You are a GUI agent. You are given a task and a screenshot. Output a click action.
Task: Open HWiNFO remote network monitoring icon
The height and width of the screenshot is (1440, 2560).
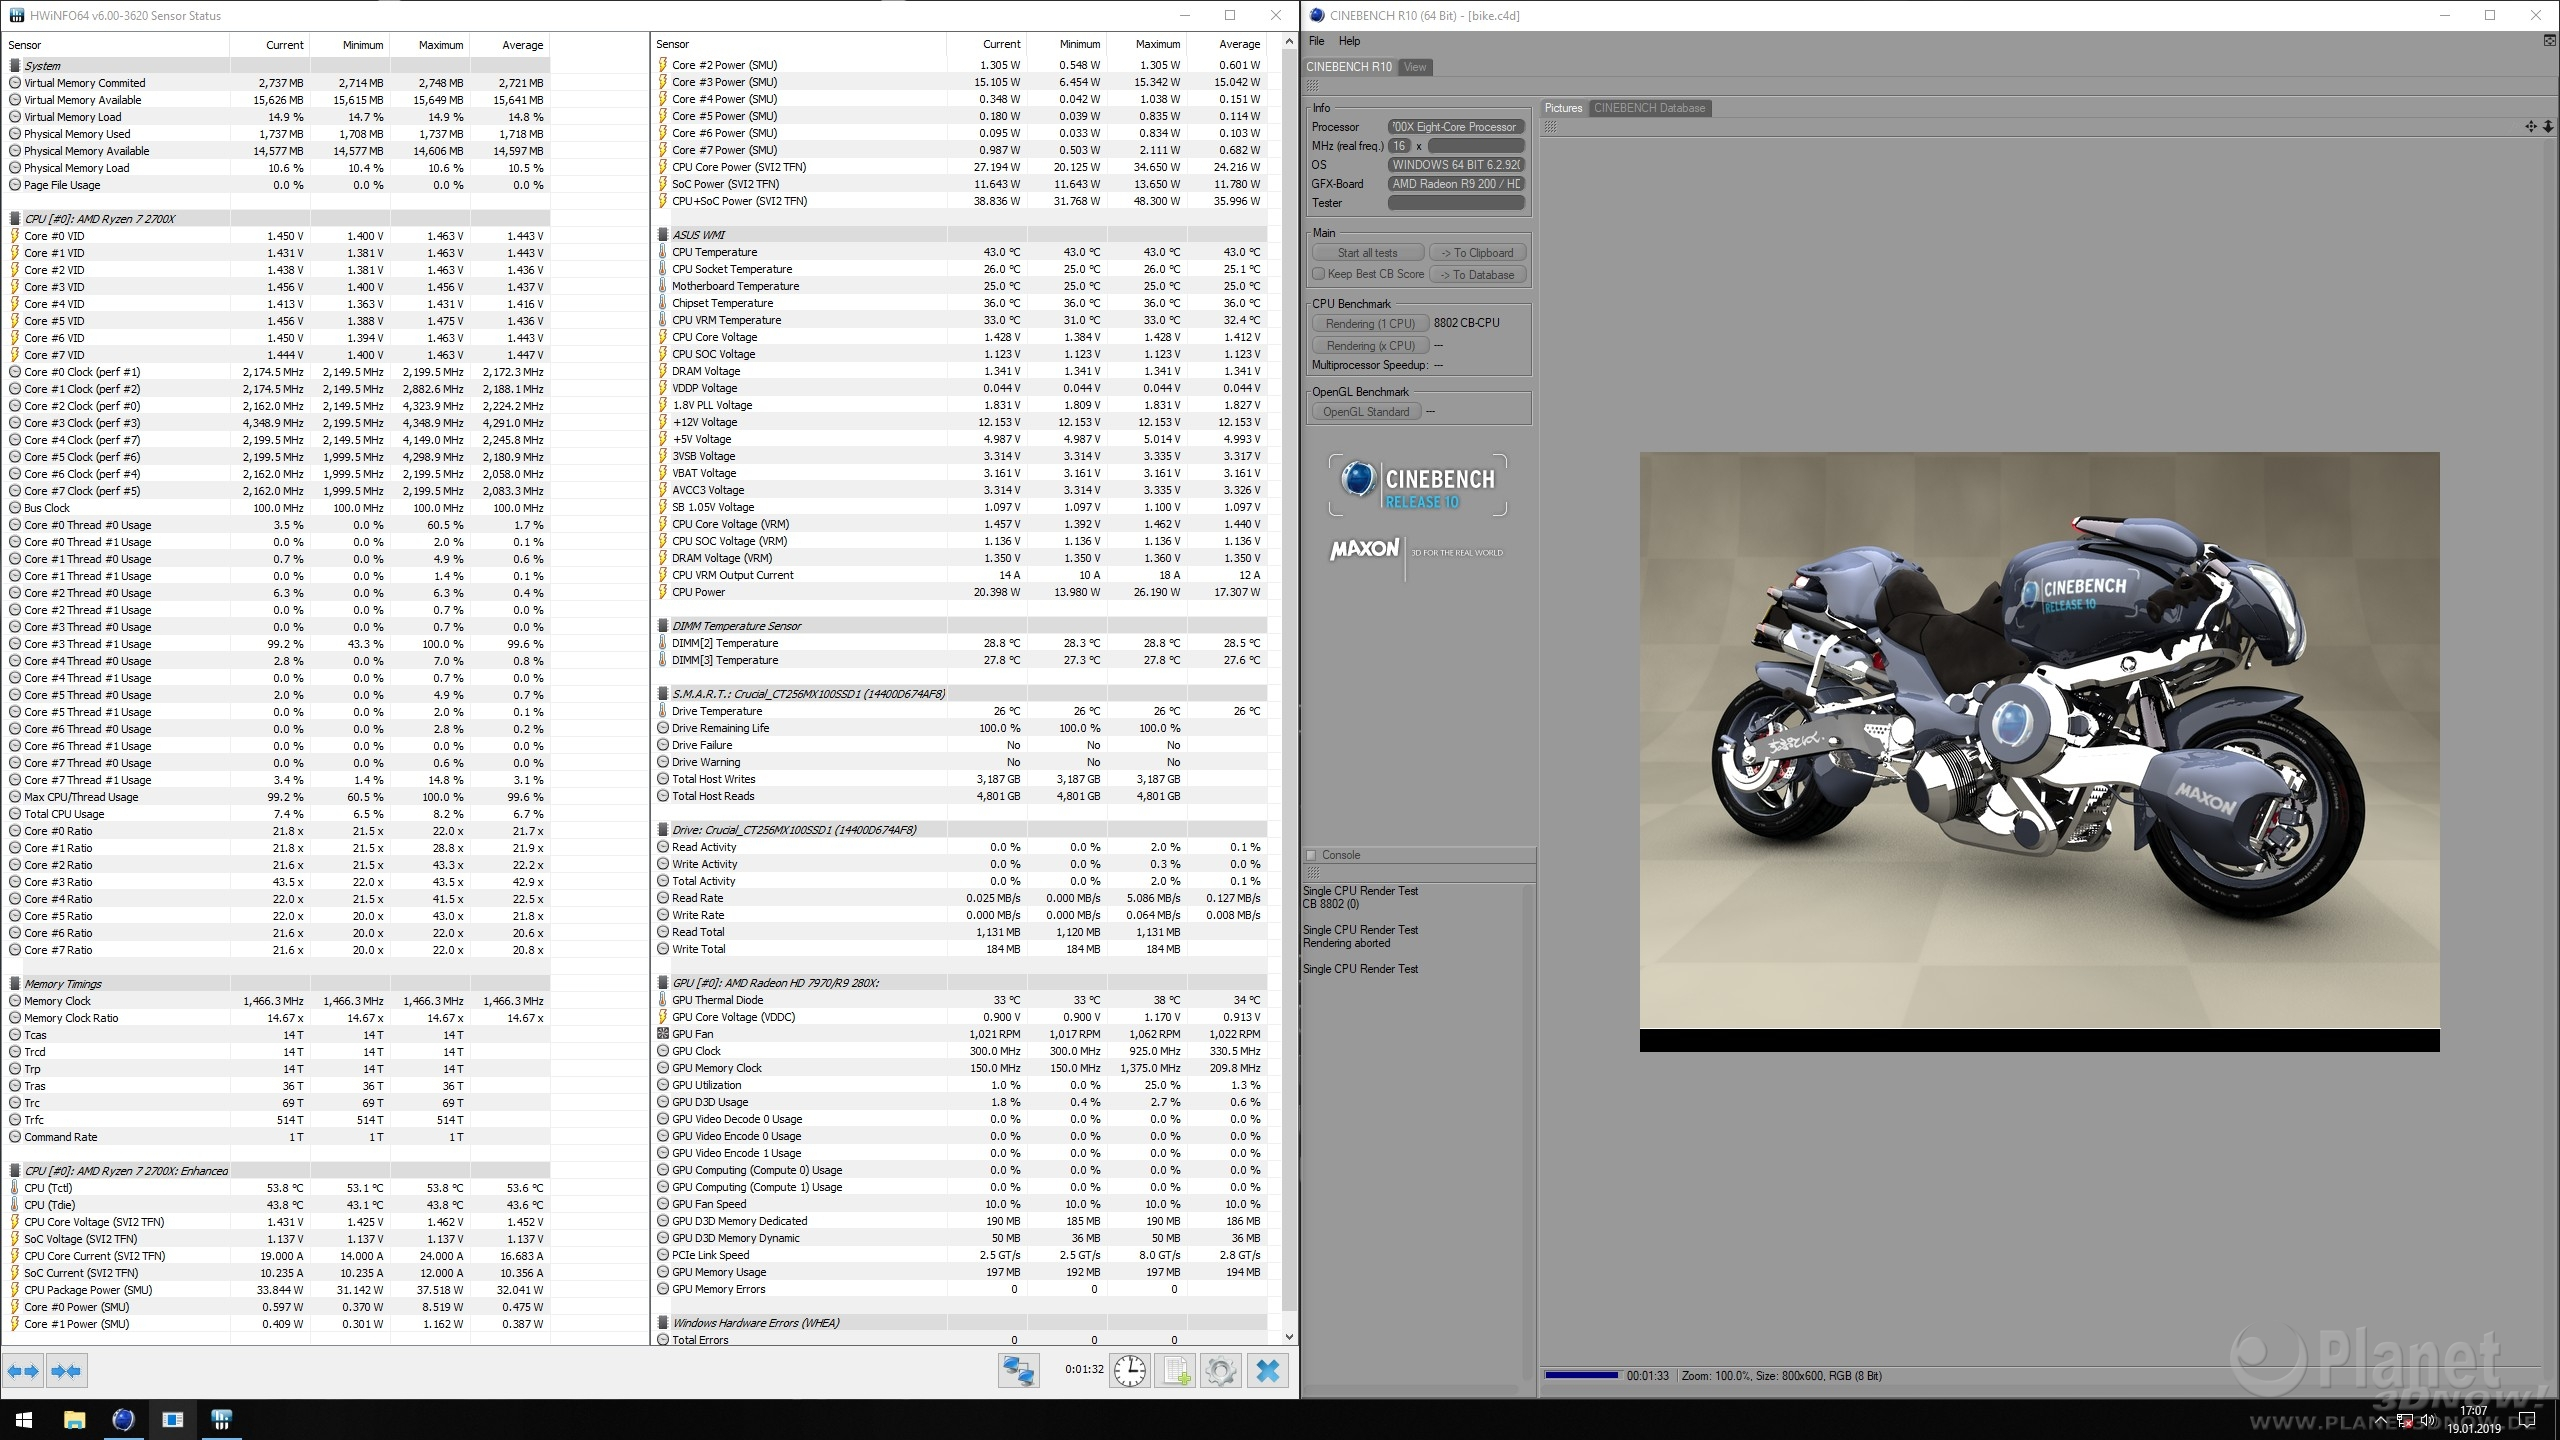coord(1018,1371)
